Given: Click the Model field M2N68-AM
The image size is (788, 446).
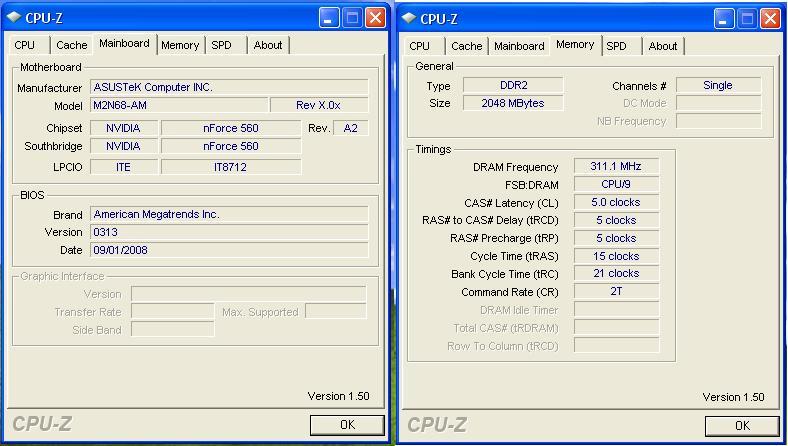Looking at the screenshot, I should 179,106.
